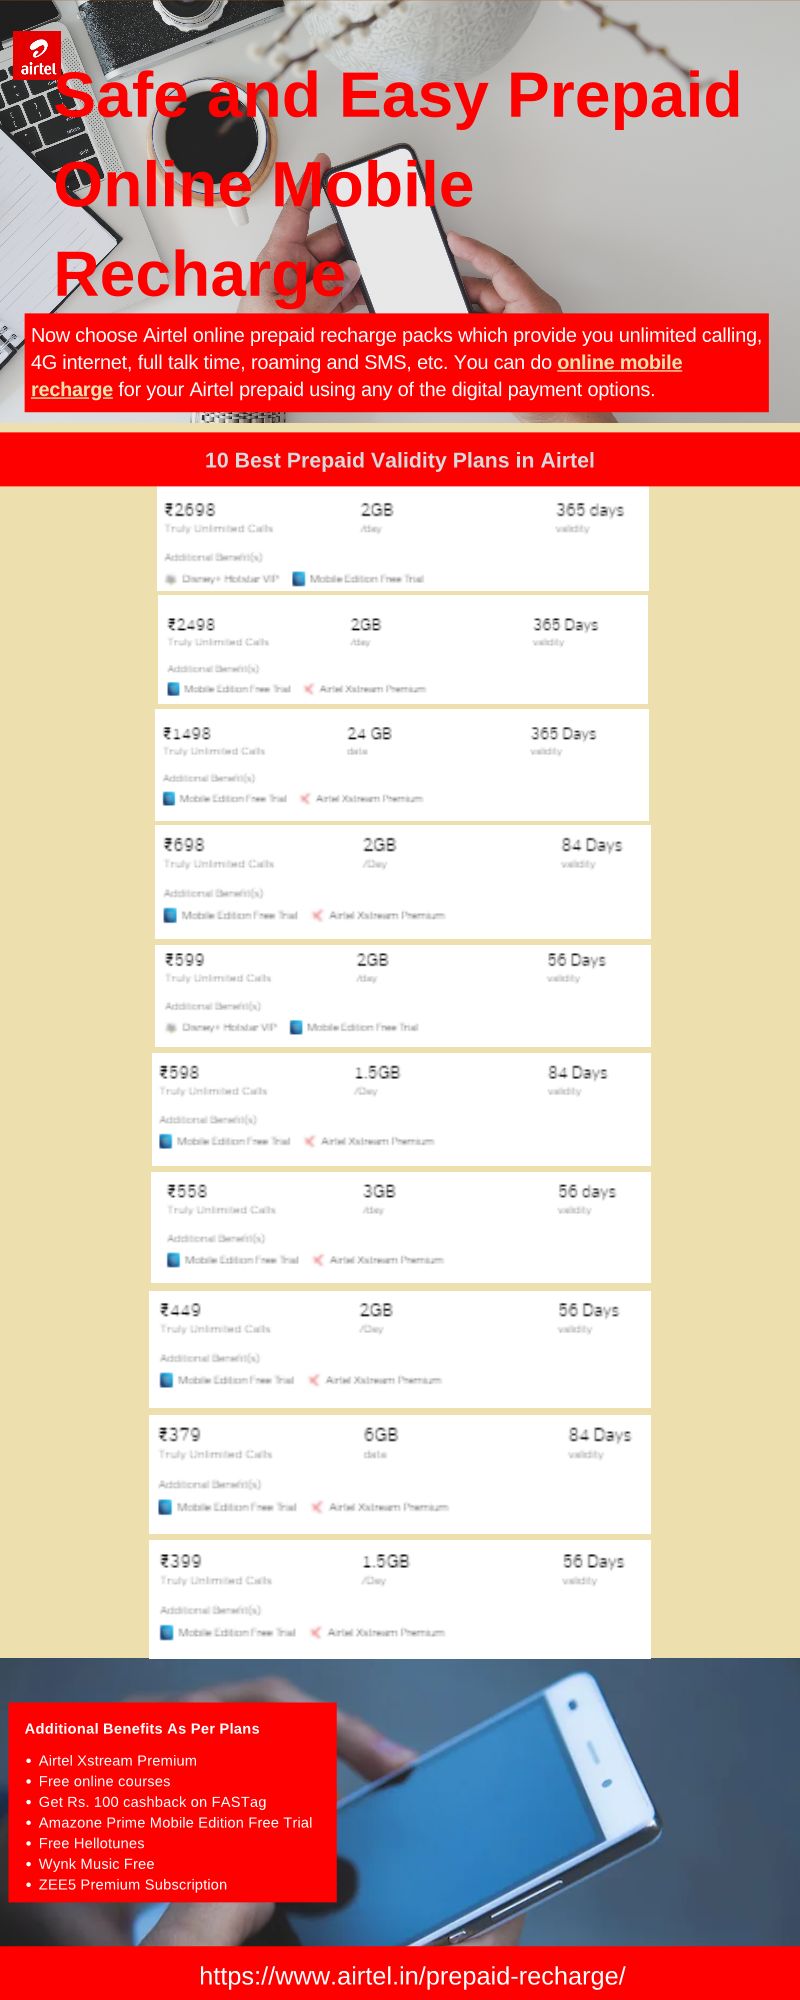The image size is (800, 2000).
Task: Click Mobile Edition icon in ₹399 plan
Action: pyautogui.click(x=167, y=1633)
